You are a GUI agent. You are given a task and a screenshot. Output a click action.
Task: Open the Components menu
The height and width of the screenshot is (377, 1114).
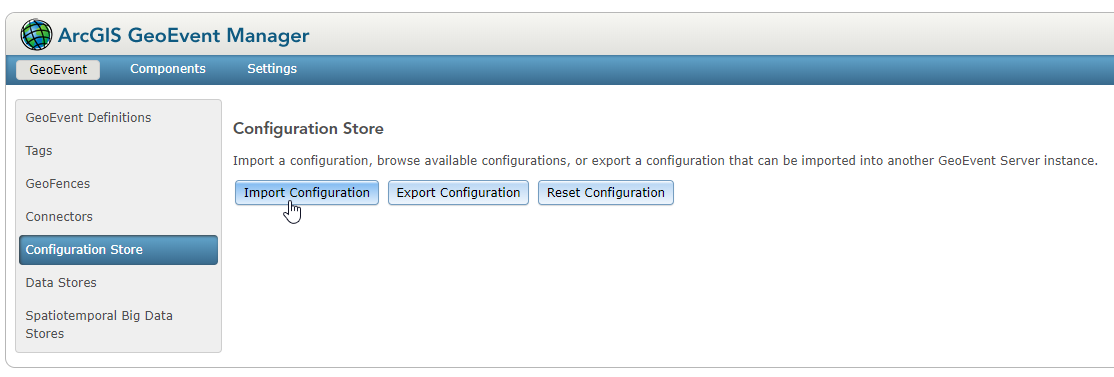point(168,69)
